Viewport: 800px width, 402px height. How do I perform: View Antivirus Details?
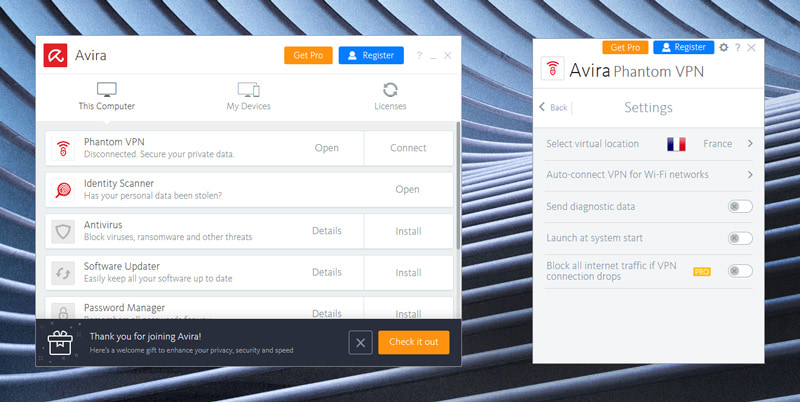327,231
